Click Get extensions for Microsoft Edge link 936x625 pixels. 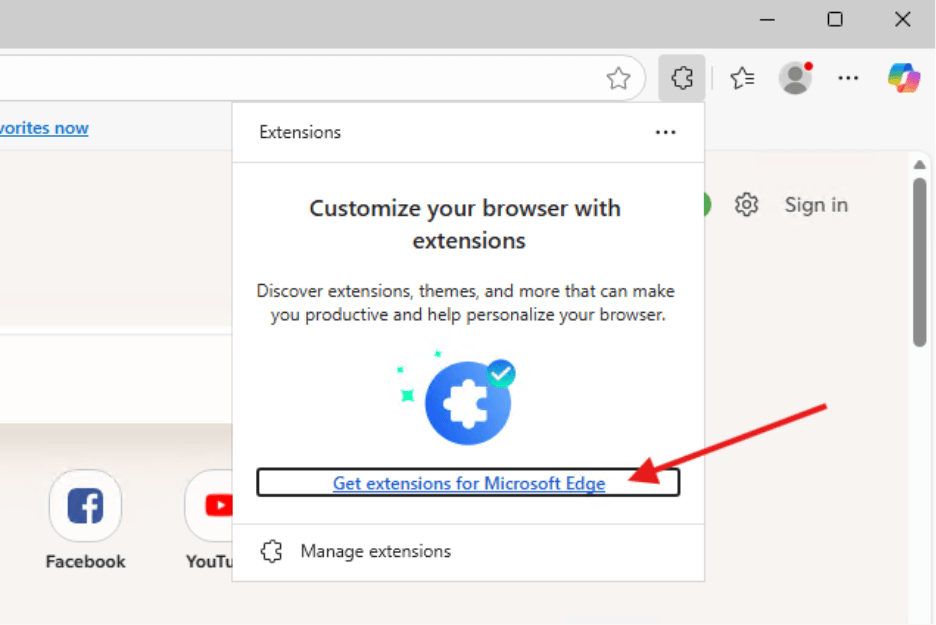pos(468,483)
